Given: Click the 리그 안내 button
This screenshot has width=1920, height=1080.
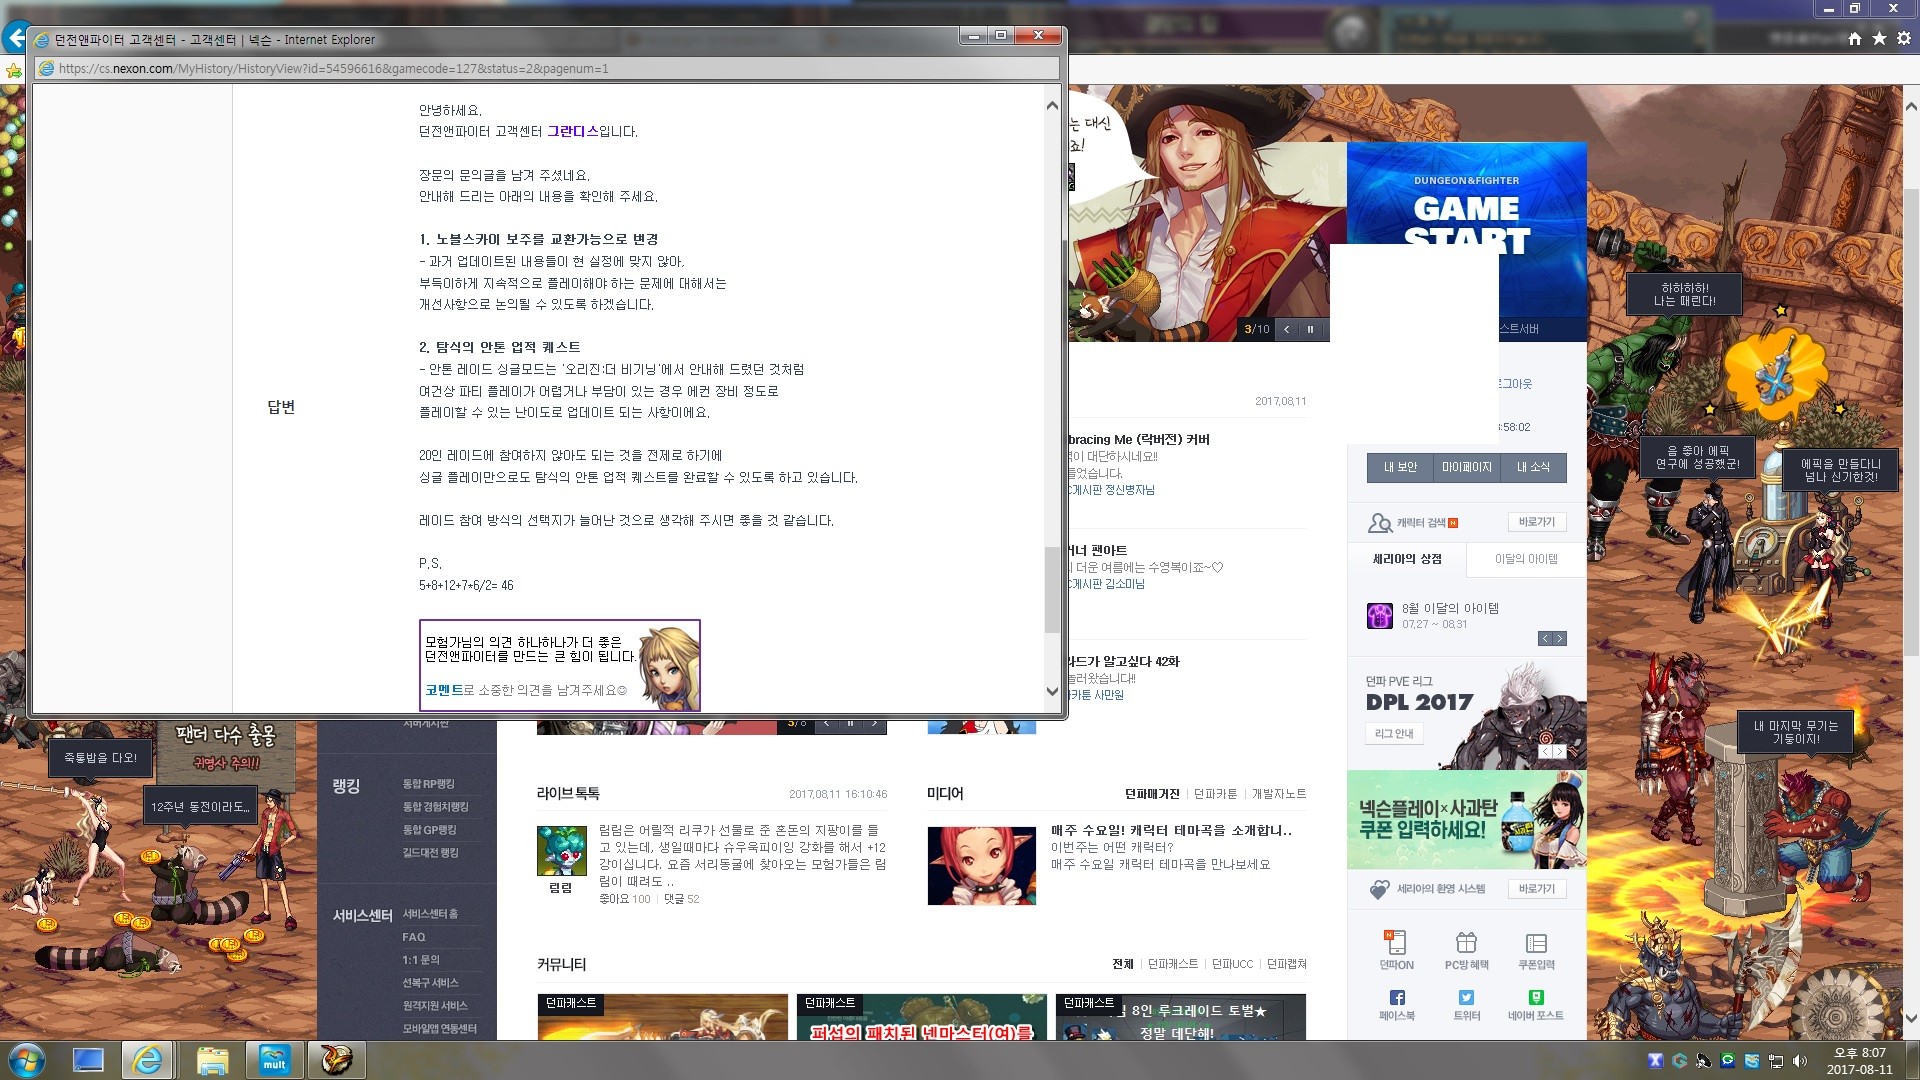Looking at the screenshot, I should point(1394,734).
